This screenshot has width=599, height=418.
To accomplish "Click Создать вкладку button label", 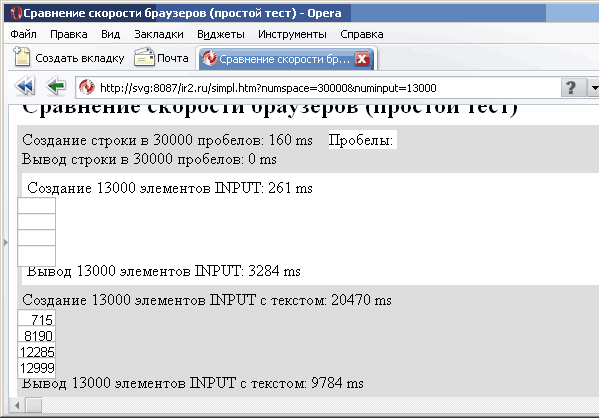I will point(80,58).
